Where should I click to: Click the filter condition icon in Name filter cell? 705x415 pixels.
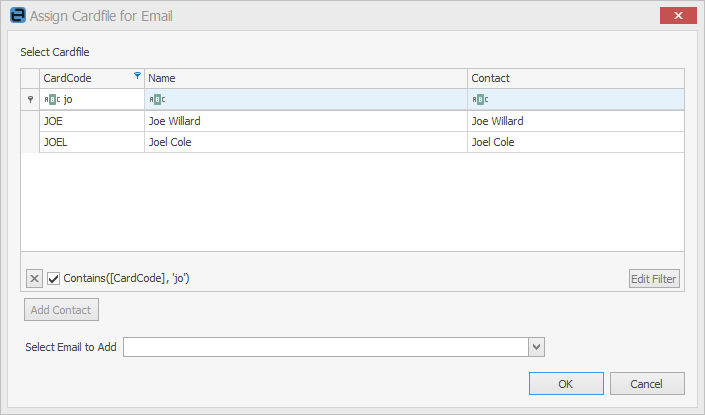pos(157,99)
